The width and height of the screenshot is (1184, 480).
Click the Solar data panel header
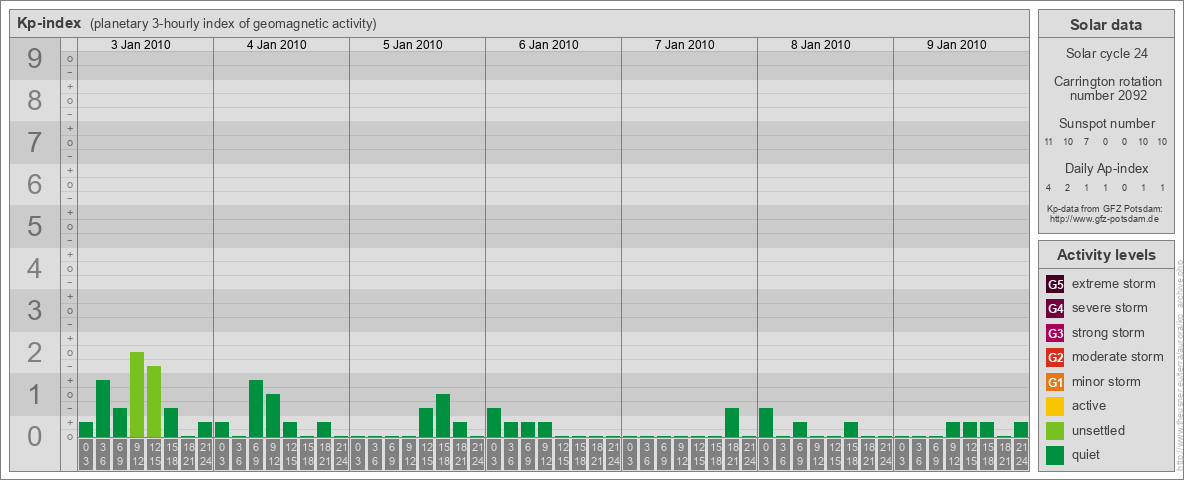click(1106, 24)
